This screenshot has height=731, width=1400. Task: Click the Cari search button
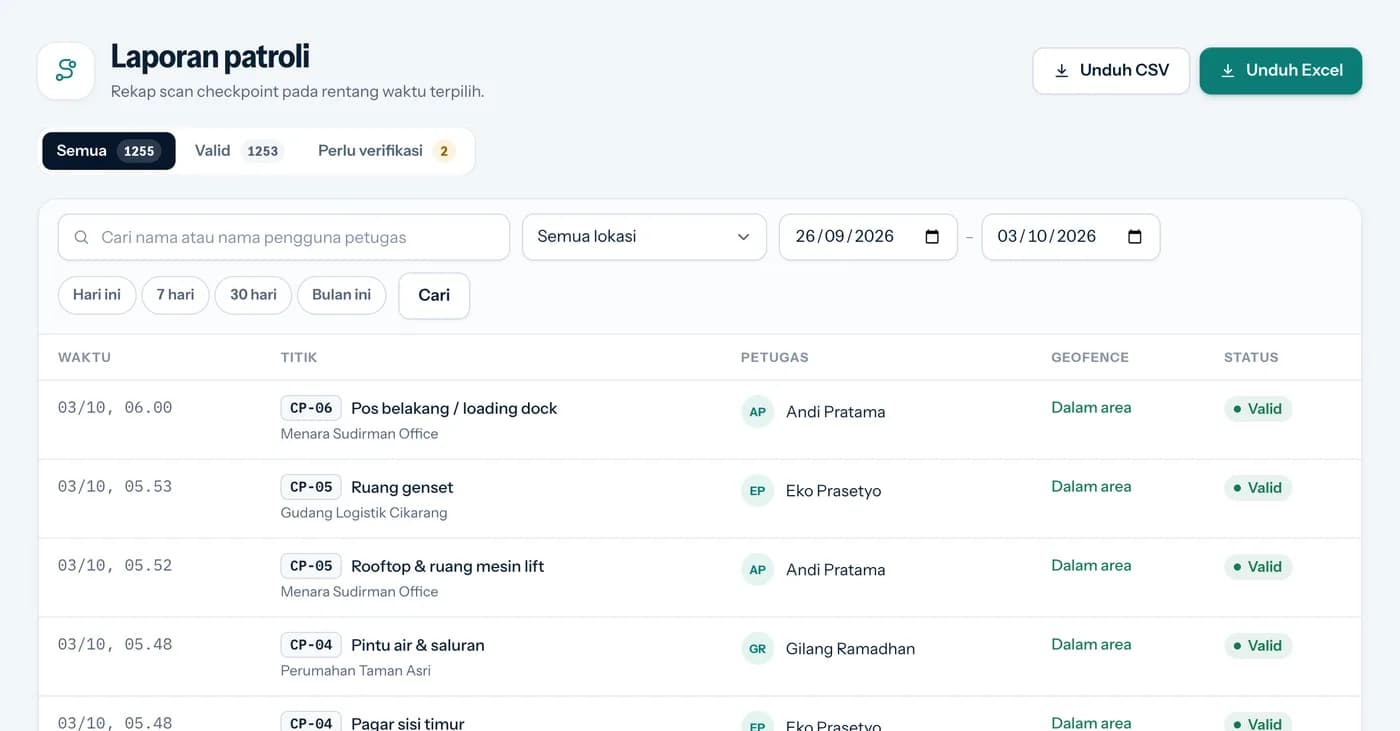pyautogui.click(x=434, y=296)
